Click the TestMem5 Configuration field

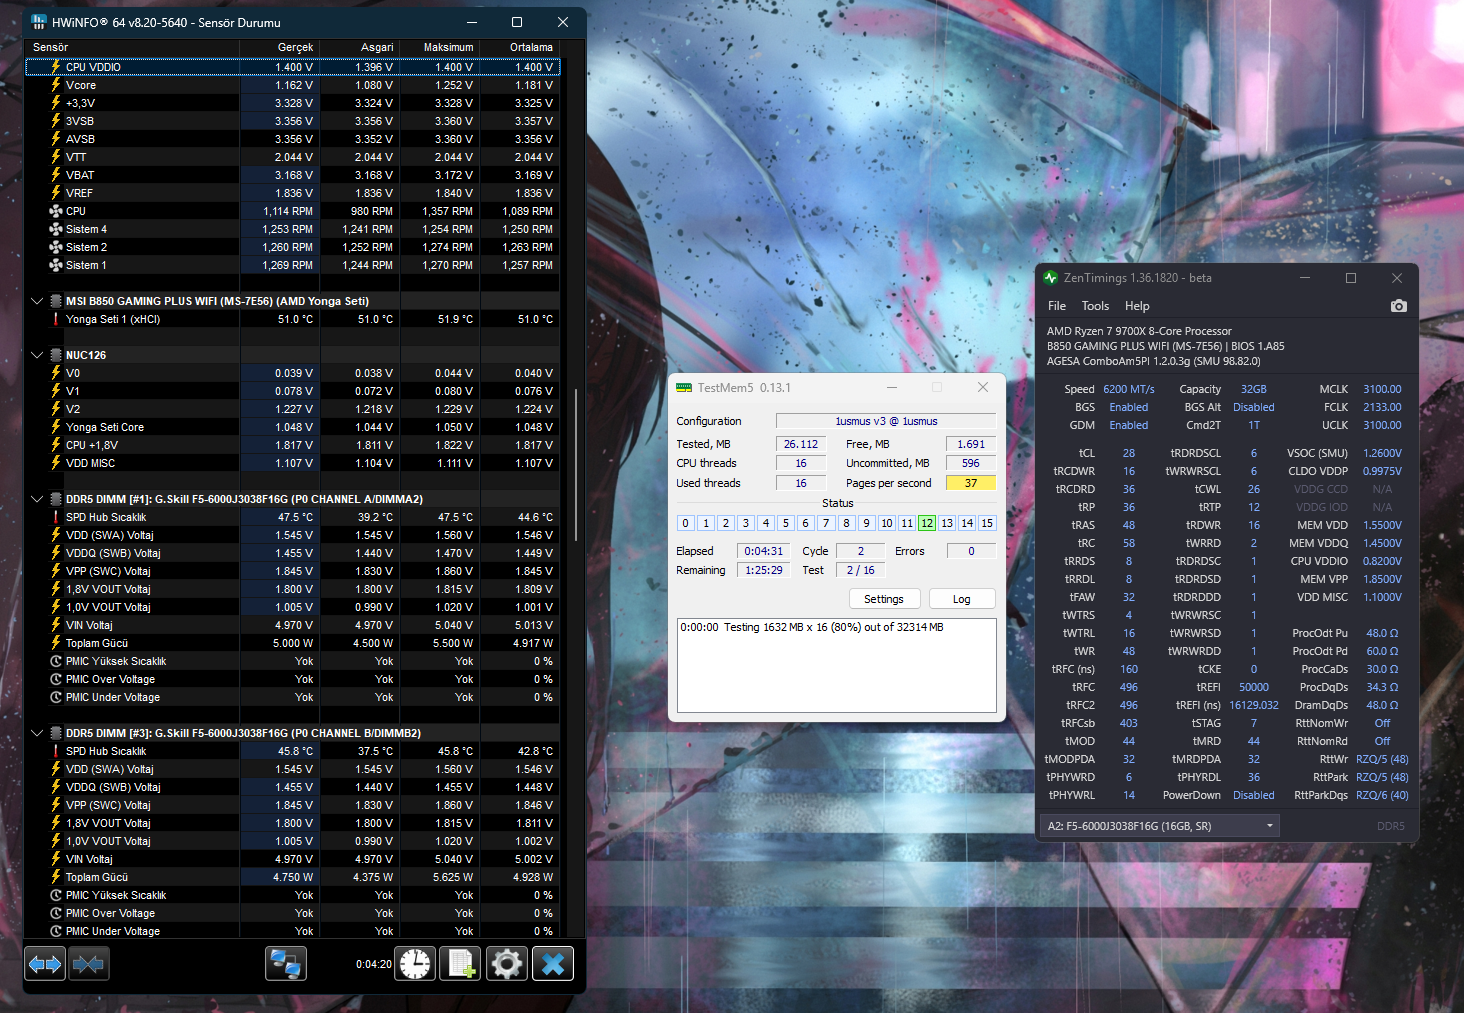coord(886,421)
